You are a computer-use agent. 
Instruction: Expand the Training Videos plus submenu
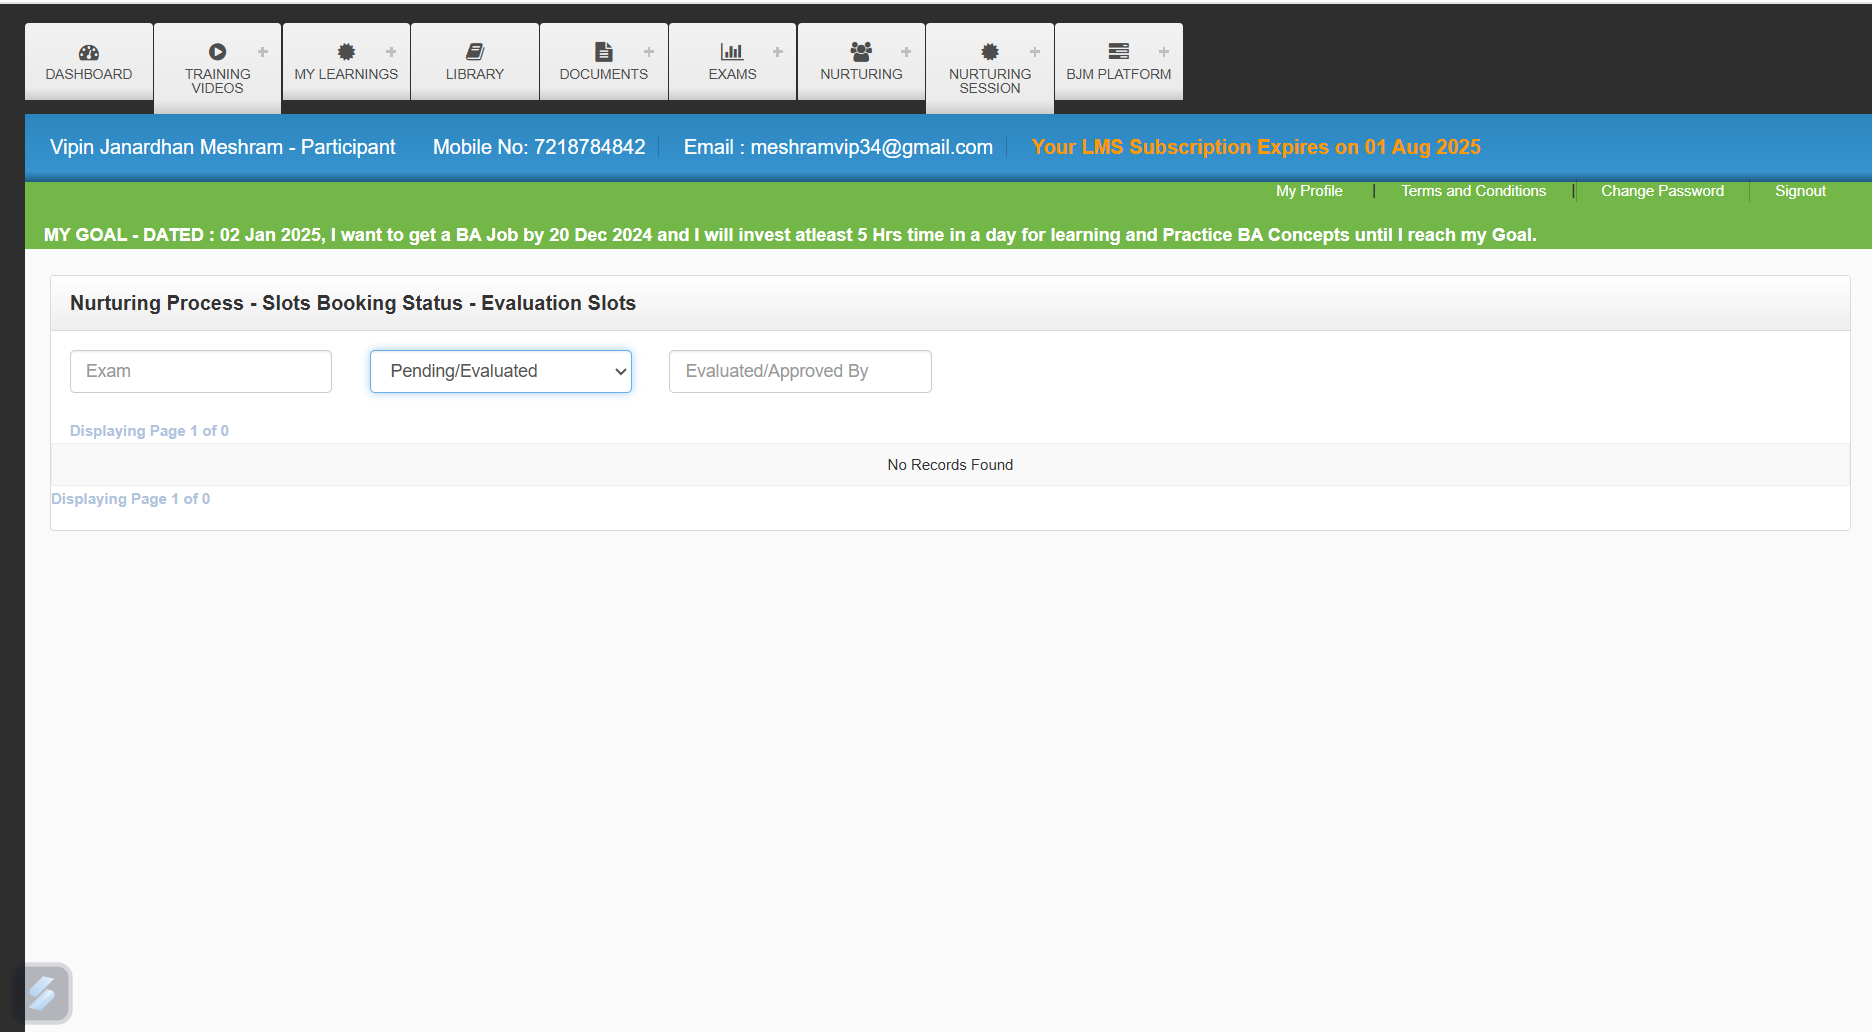[x=263, y=52]
